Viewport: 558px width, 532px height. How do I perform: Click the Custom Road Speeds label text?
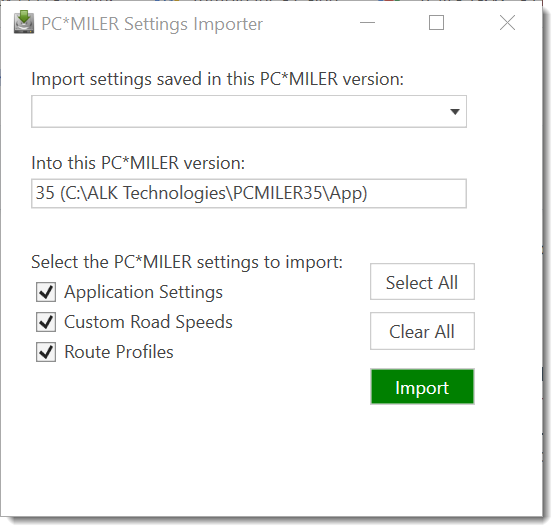[148, 322]
